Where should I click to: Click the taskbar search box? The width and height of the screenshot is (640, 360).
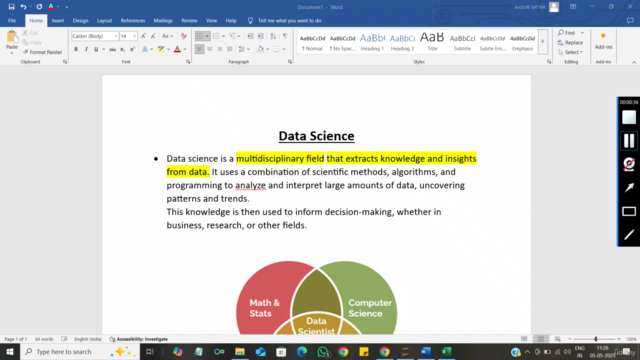coord(80,351)
